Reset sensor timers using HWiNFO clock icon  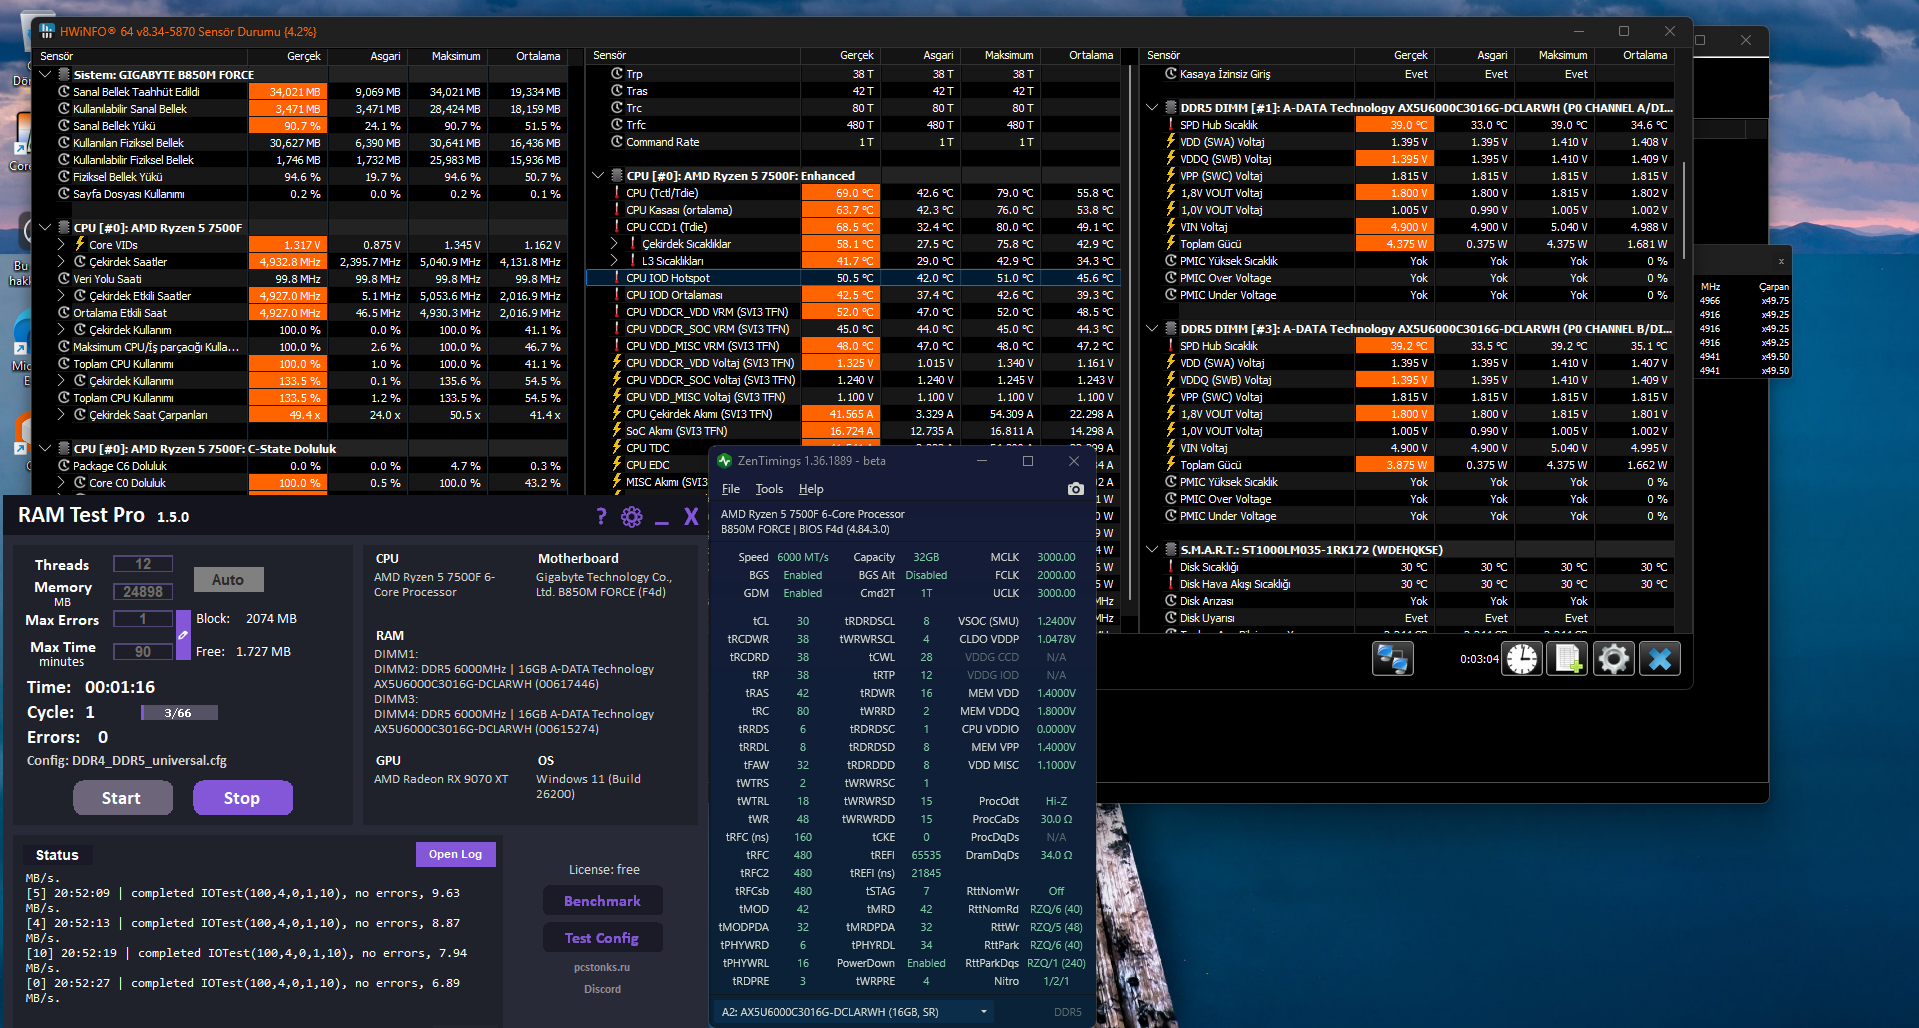click(x=1522, y=659)
